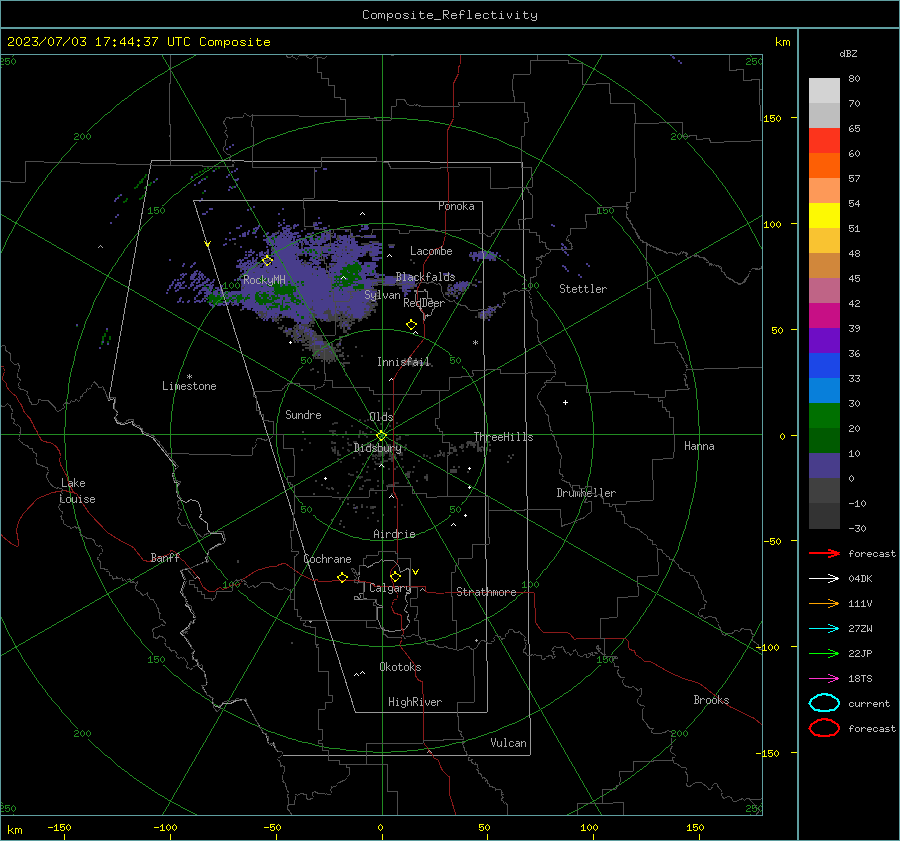Click the Blackfalds town label
The width and height of the screenshot is (900, 841).
point(425,277)
